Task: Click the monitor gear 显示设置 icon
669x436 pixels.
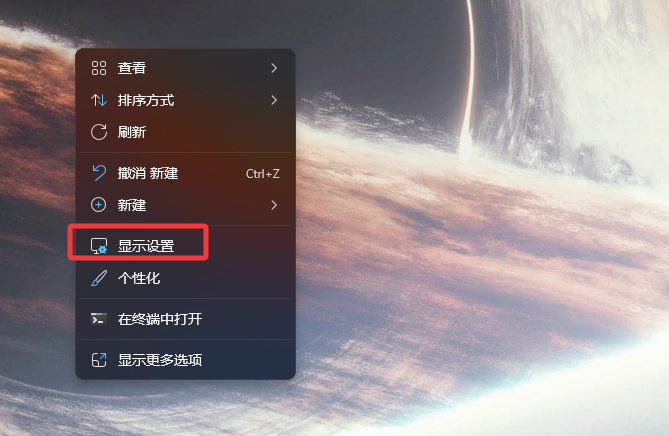Action: coord(99,246)
